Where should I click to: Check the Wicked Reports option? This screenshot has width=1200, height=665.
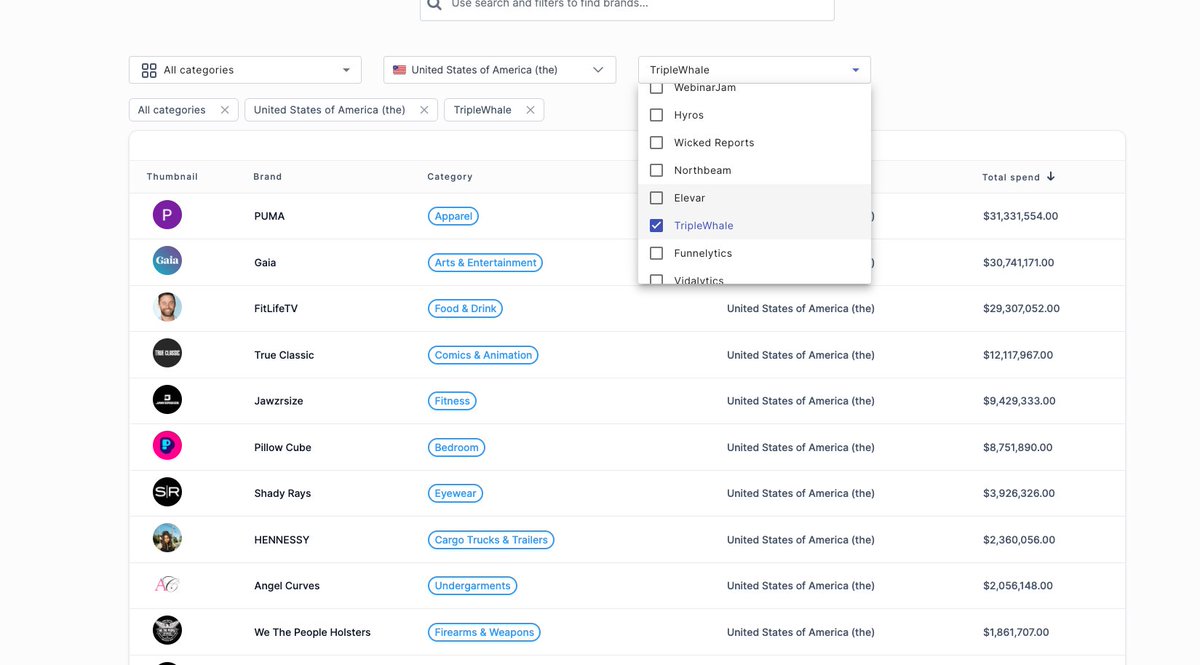(x=656, y=142)
